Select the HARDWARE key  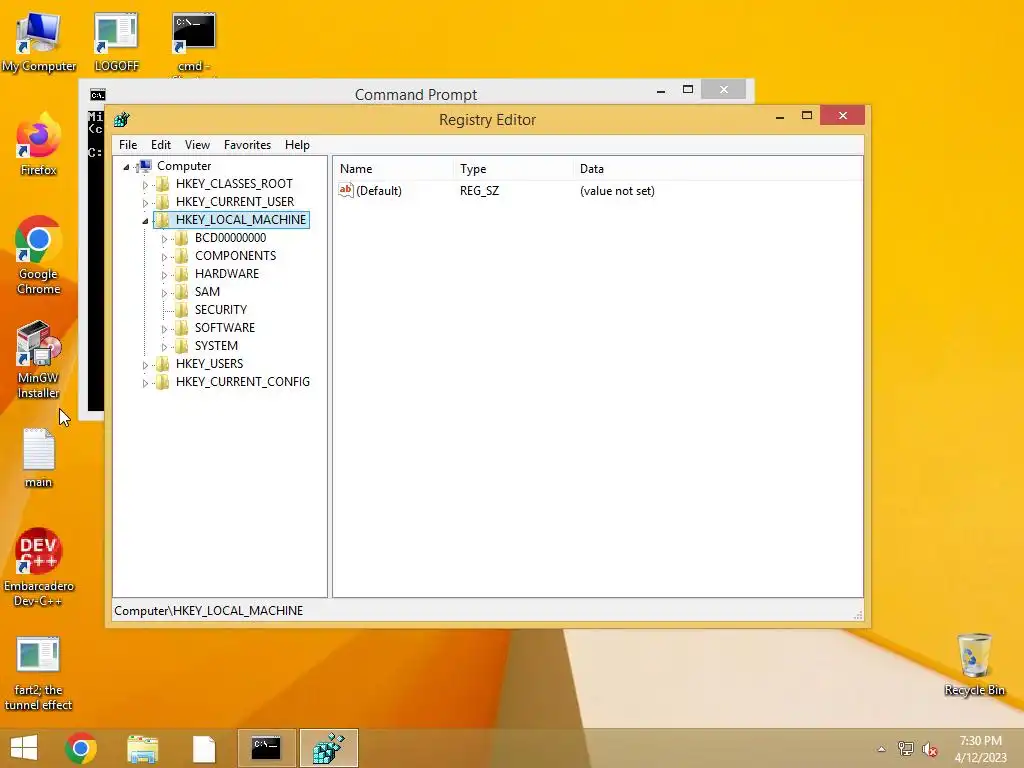(x=227, y=274)
